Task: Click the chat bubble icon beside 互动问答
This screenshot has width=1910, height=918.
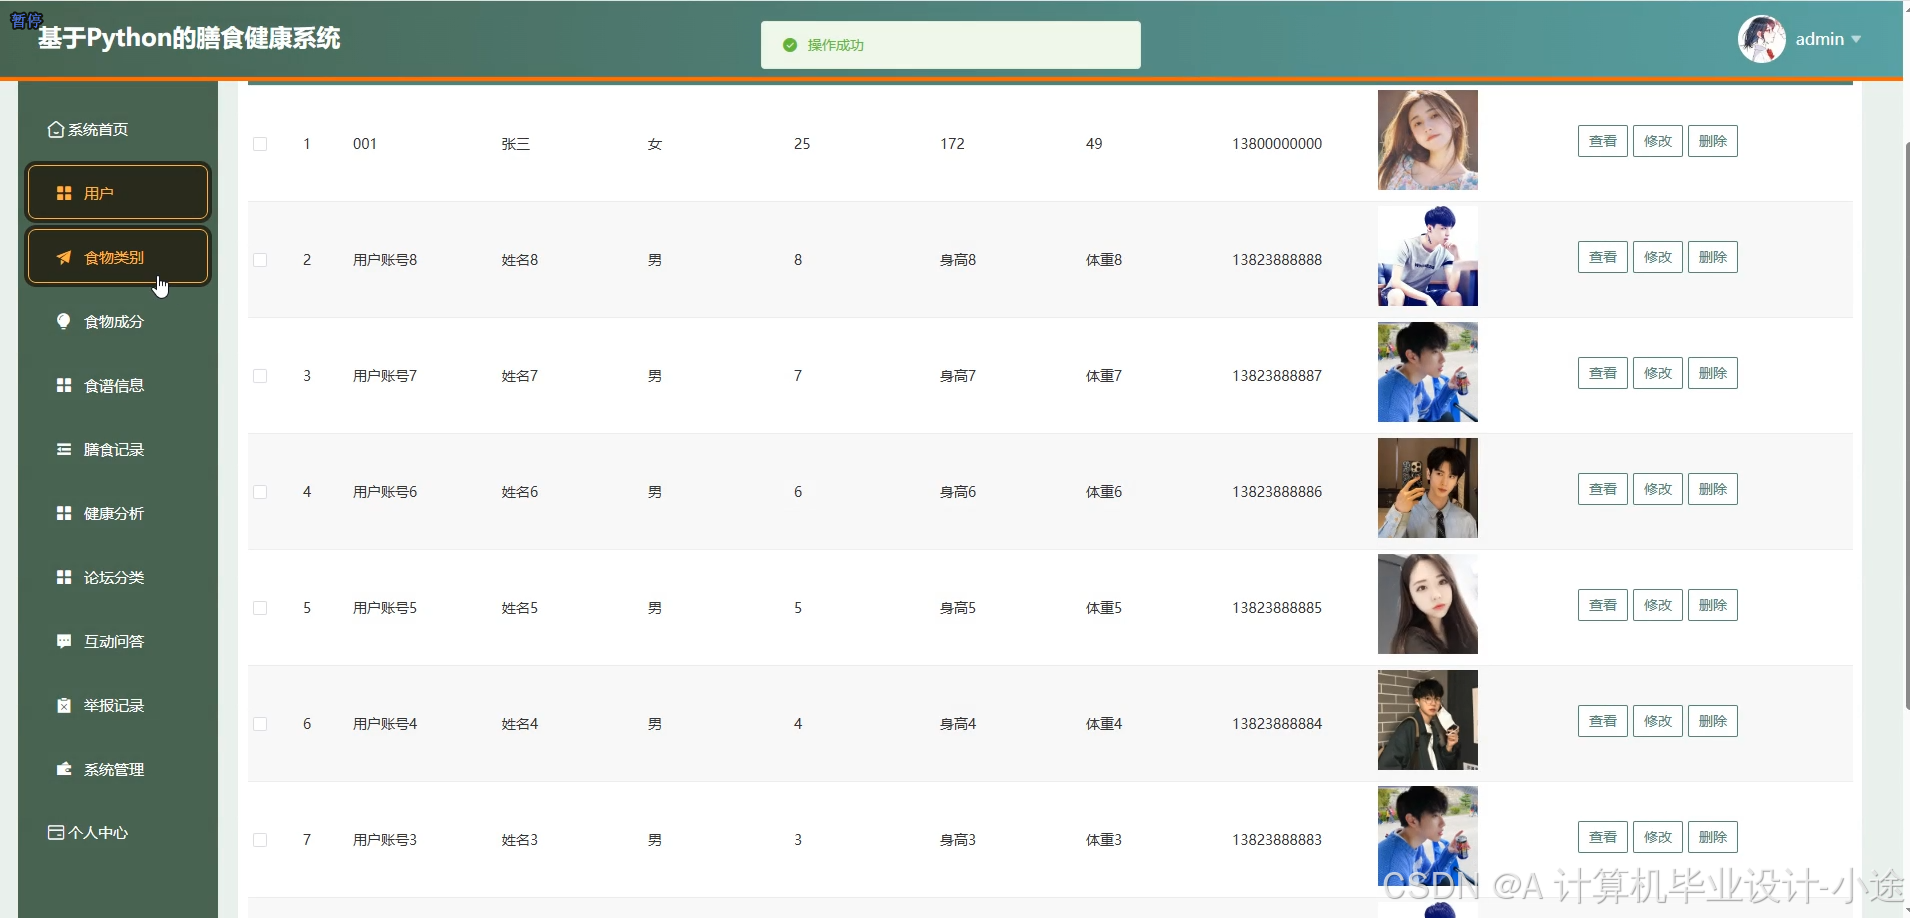Action: 64,641
